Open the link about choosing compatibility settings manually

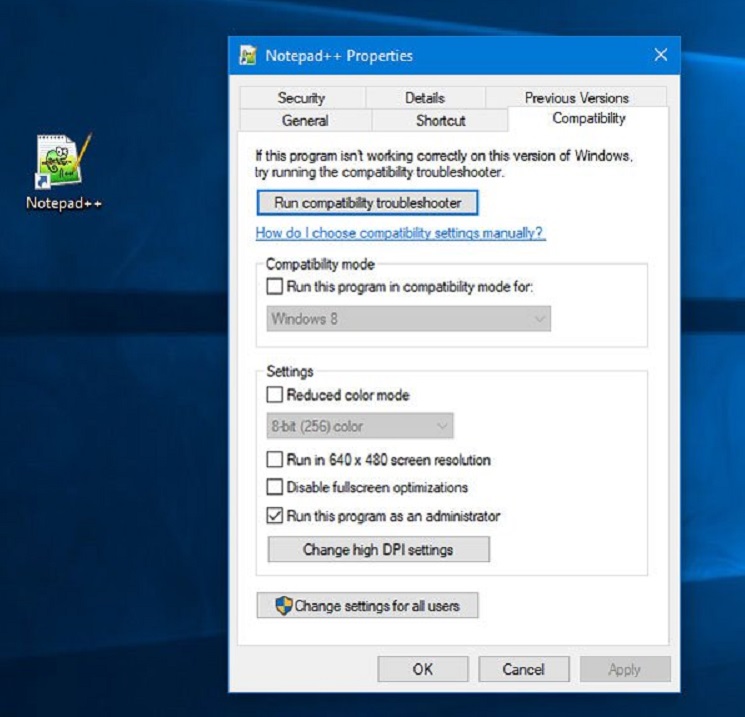coord(401,233)
